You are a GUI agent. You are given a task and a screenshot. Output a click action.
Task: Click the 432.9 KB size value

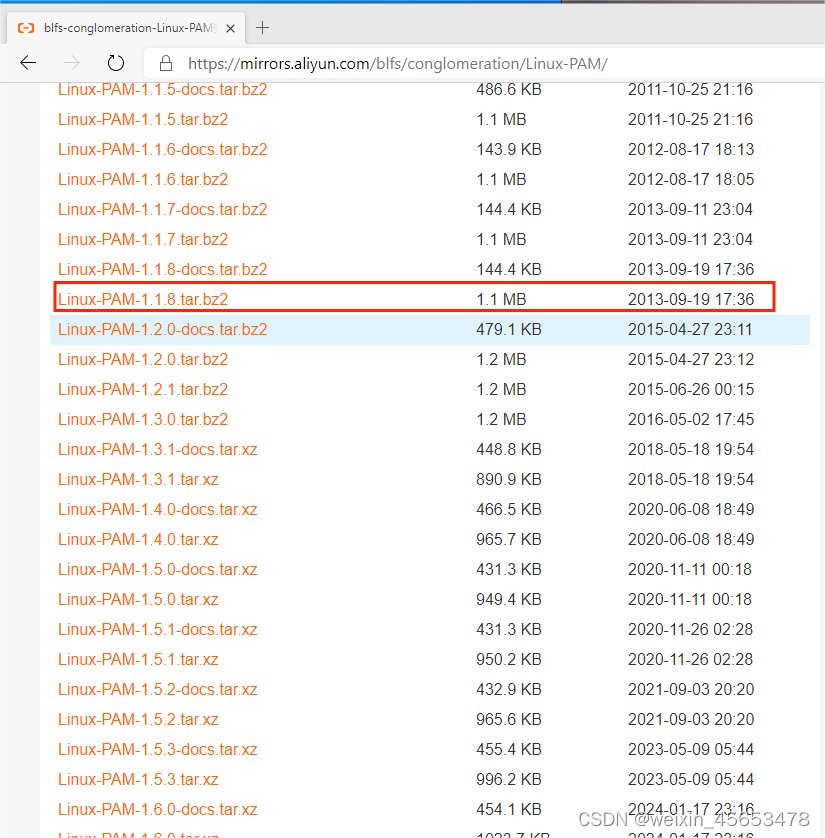509,689
